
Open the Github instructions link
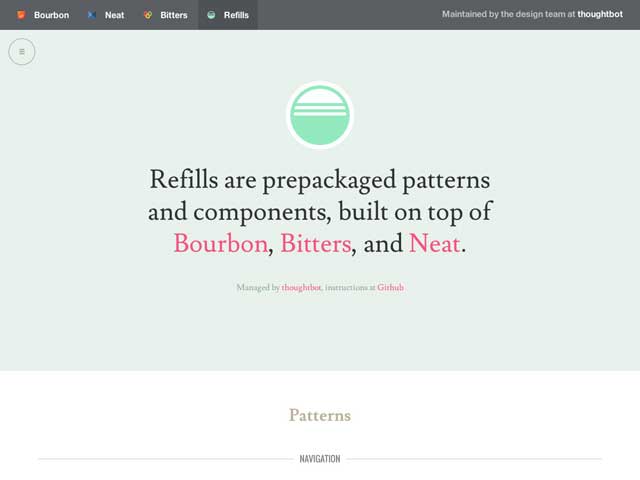click(x=390, y=287)
